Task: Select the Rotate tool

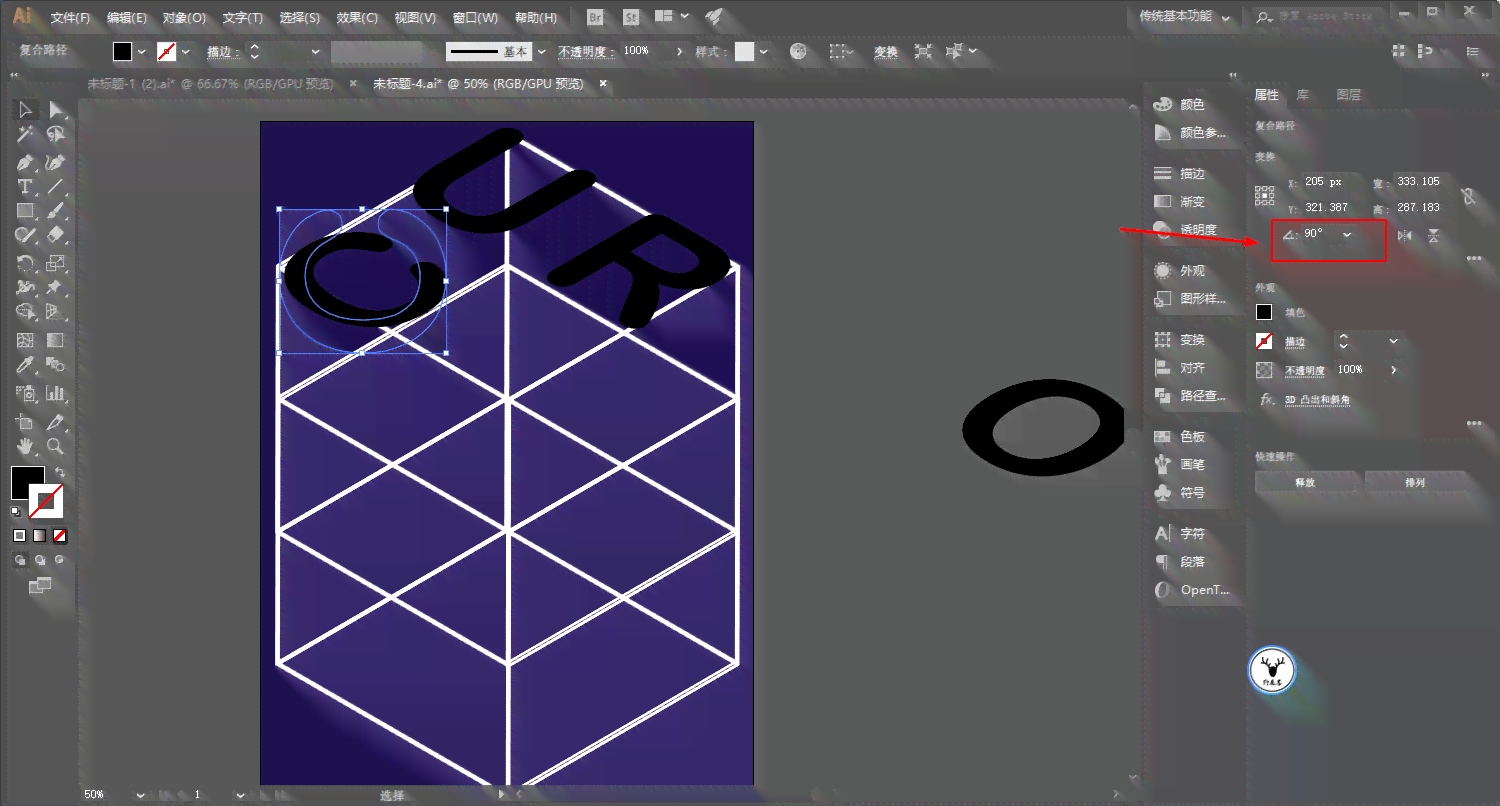Action: pos(26,264)
